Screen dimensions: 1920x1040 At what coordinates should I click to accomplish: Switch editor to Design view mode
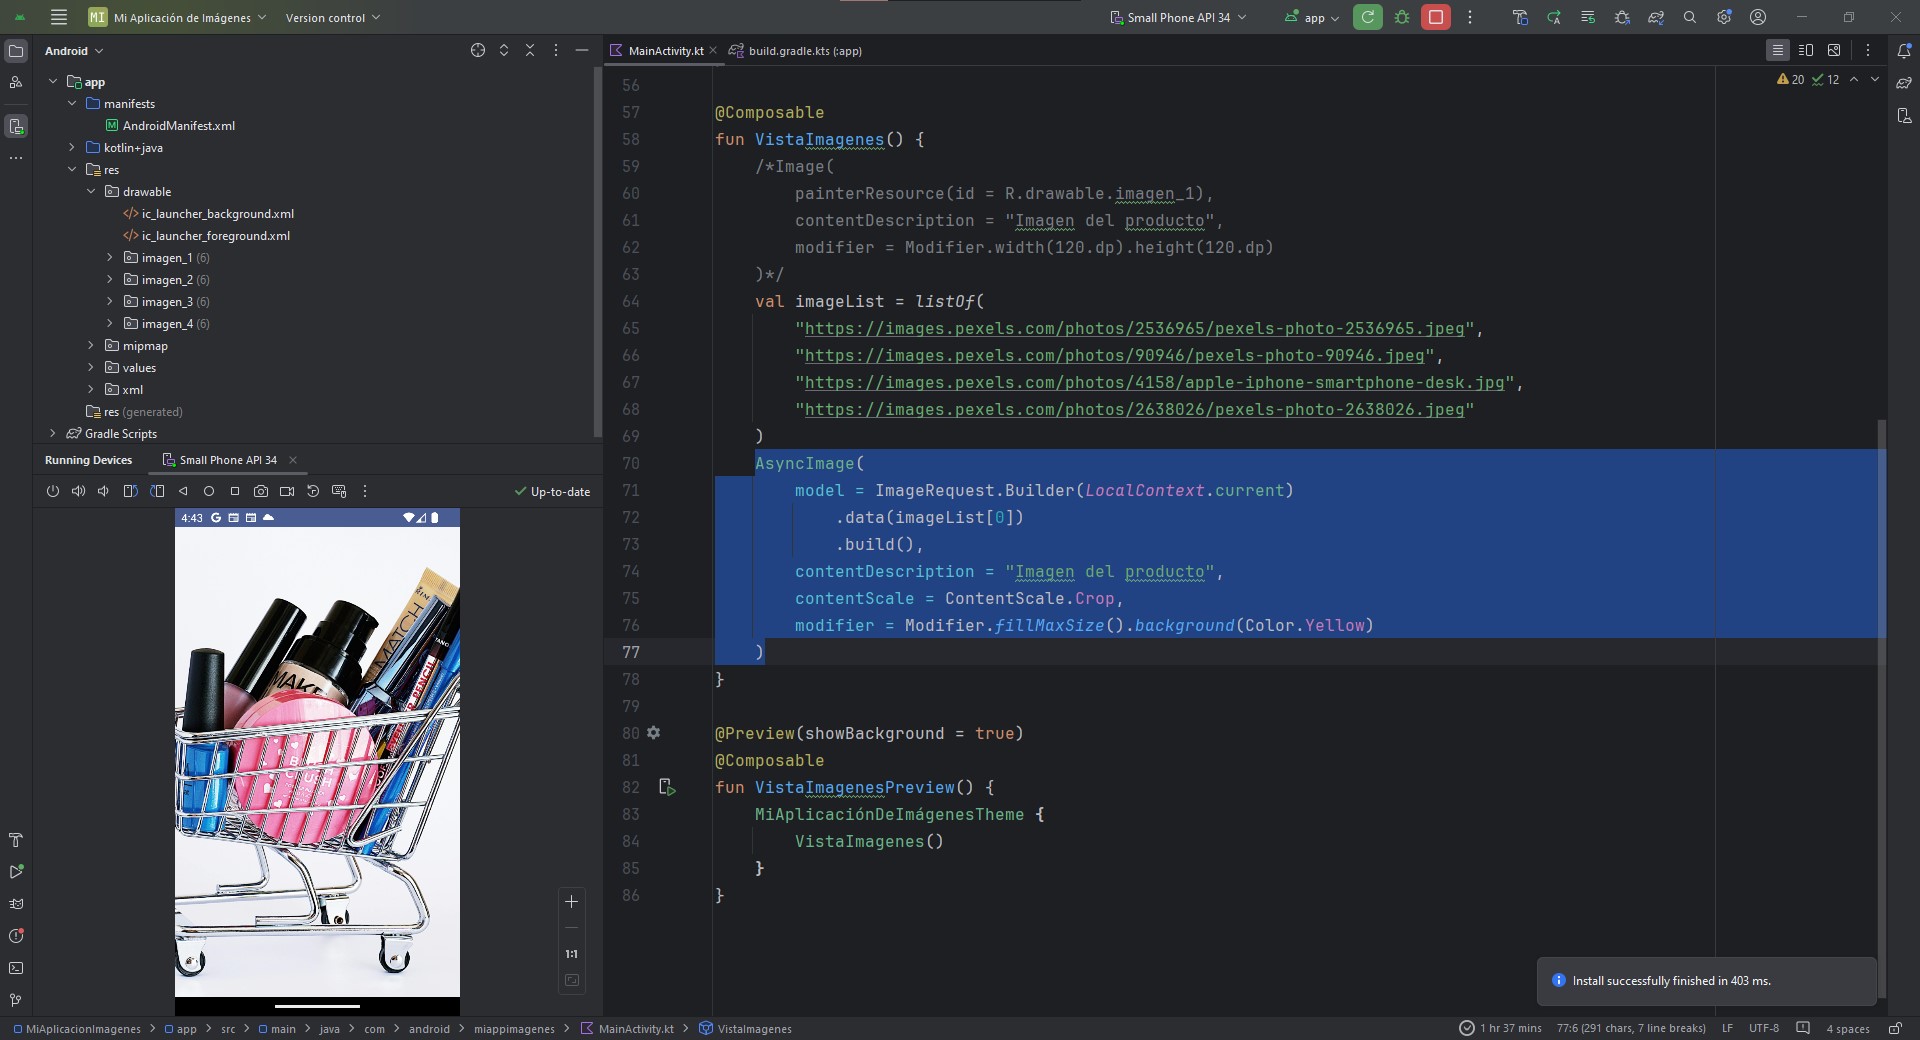pos(1834,50)
